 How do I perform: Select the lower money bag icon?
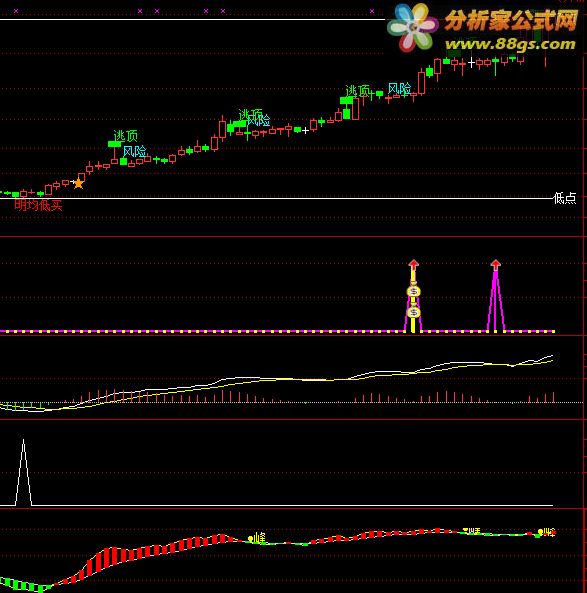pyautogui.click(x=413, y=312)
